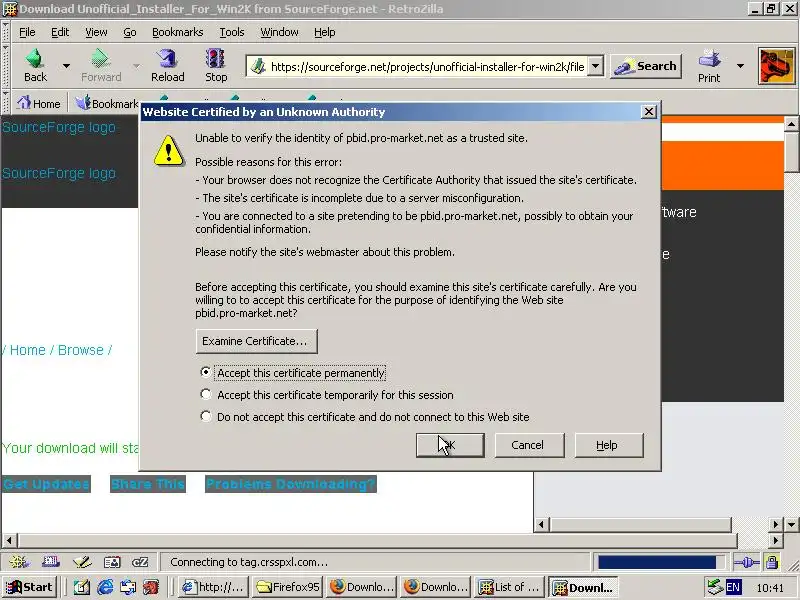Viewport: 800px width, 600px height.
Task: Open the Back button history dropdown
Action: pos(66,66)
